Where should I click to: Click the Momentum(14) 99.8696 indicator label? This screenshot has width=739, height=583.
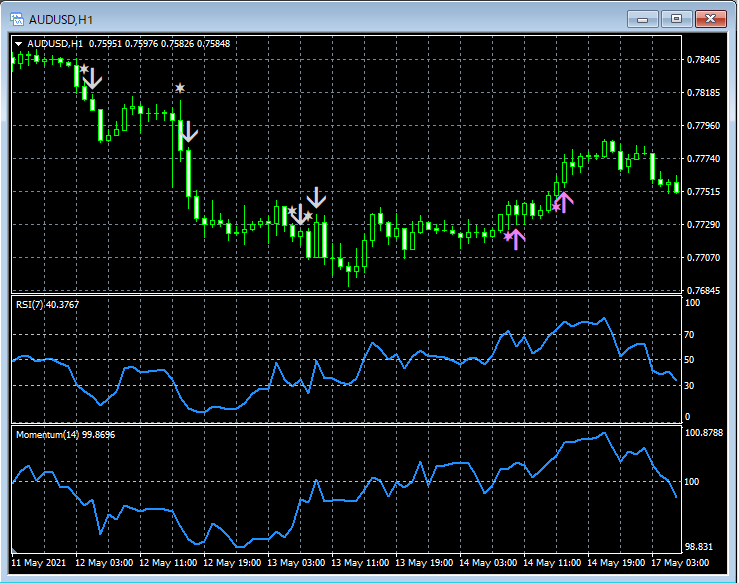click(x=66, y=435)
